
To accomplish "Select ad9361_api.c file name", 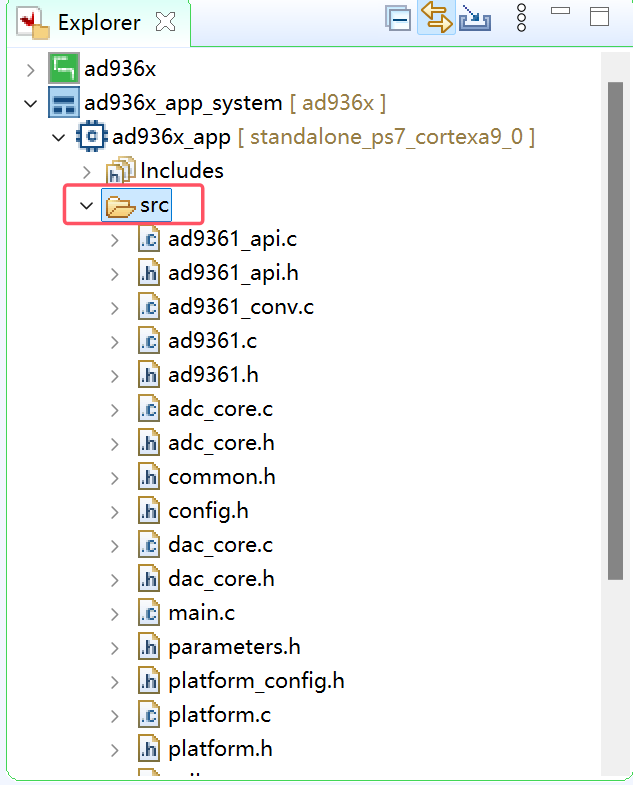I will click(x=232, y=240).
